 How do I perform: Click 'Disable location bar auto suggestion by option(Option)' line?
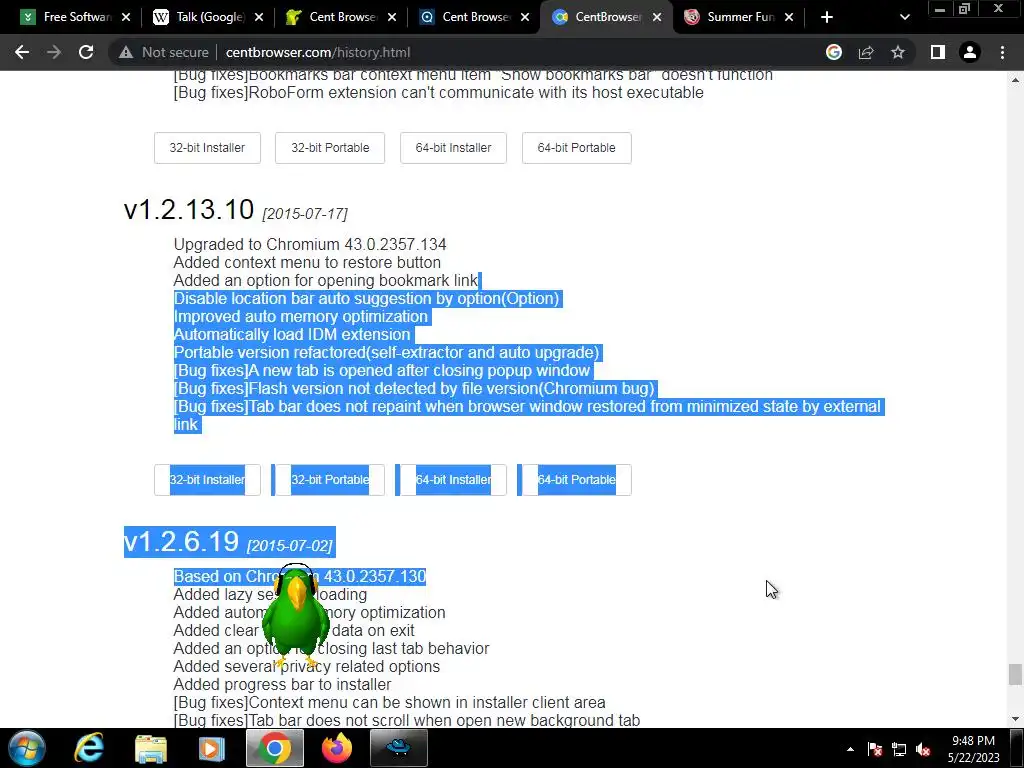pos(366,298)
